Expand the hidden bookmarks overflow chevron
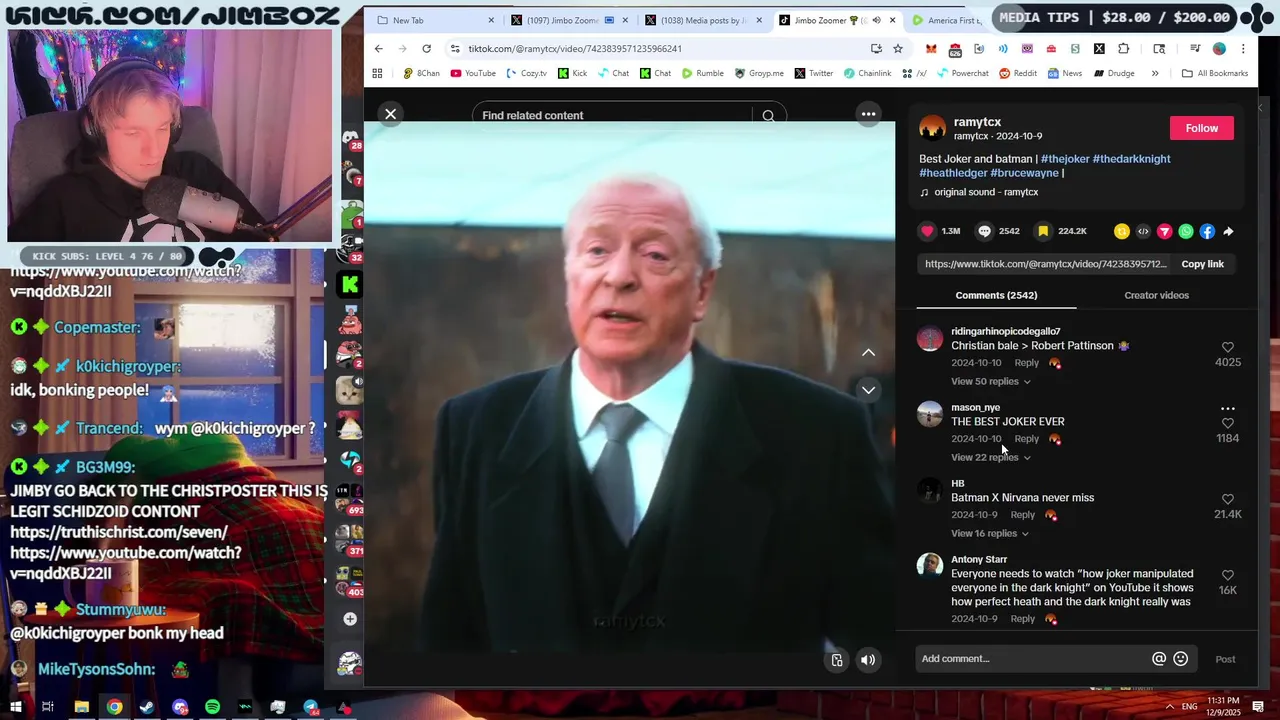This screenshot has width=1280, height=720. pos(1155,73)
